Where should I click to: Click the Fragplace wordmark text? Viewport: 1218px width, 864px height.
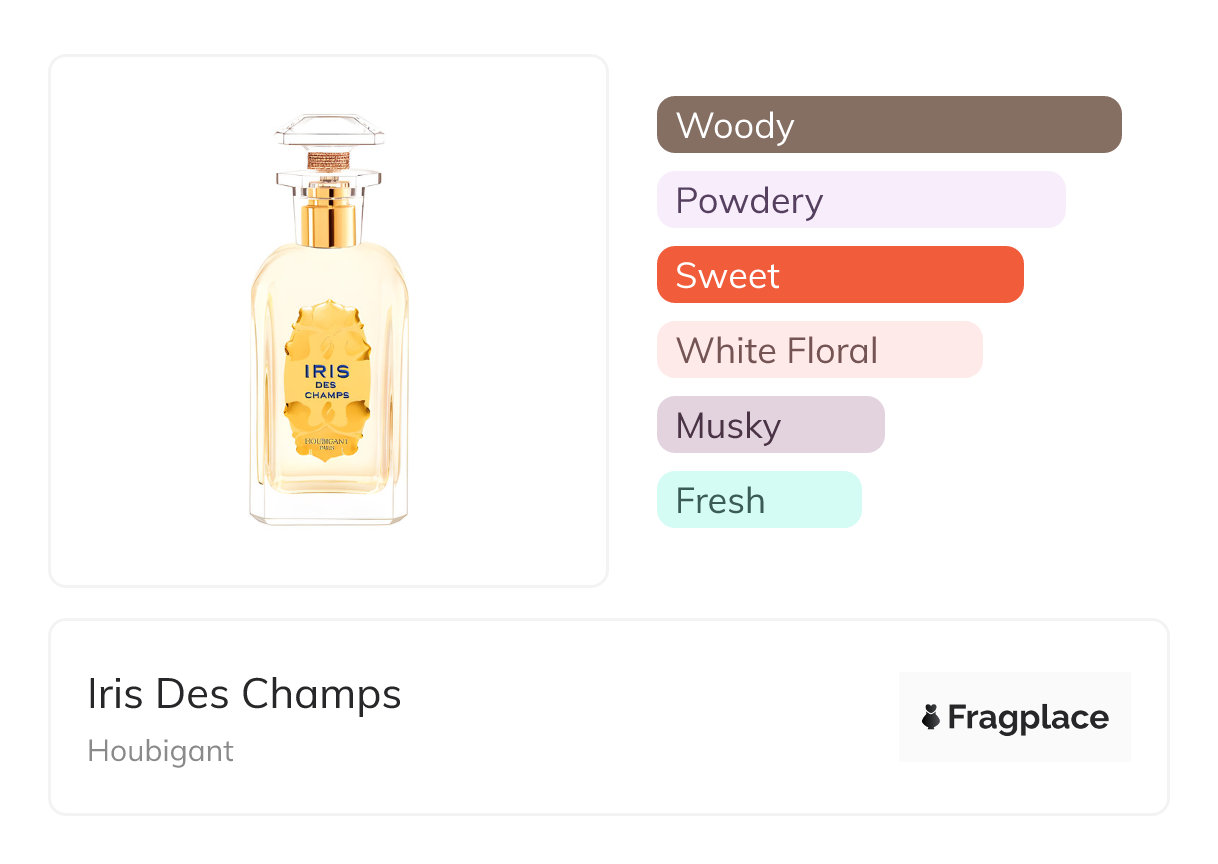pos(1028,717)
